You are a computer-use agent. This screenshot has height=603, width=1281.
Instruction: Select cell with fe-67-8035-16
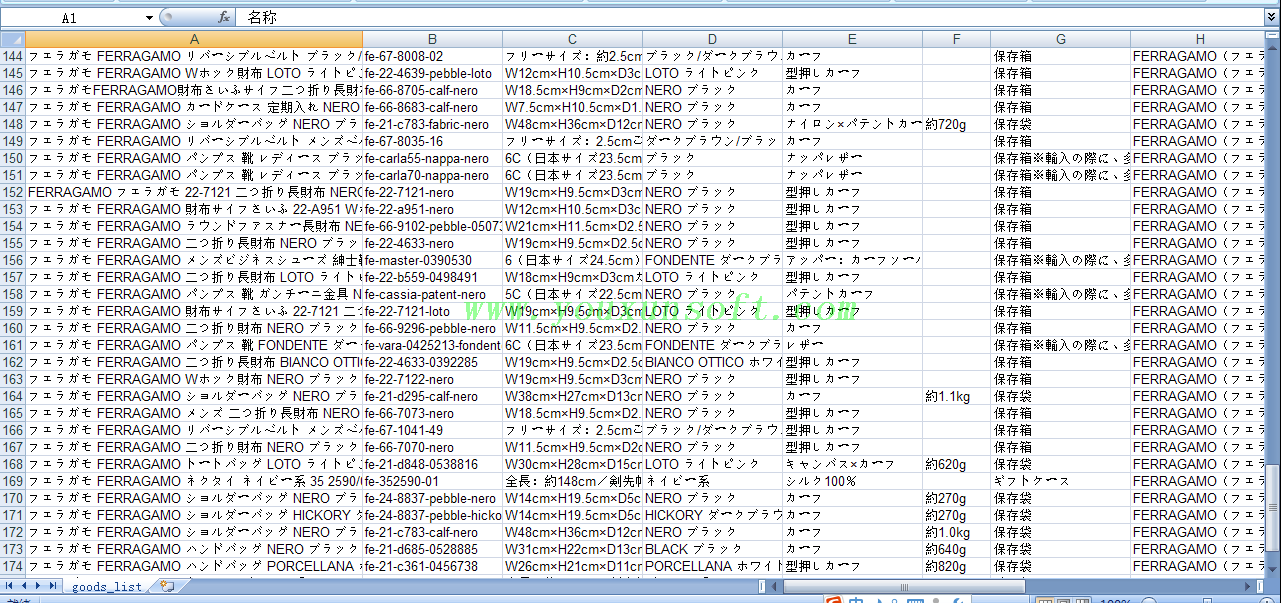tap(432, 141)
